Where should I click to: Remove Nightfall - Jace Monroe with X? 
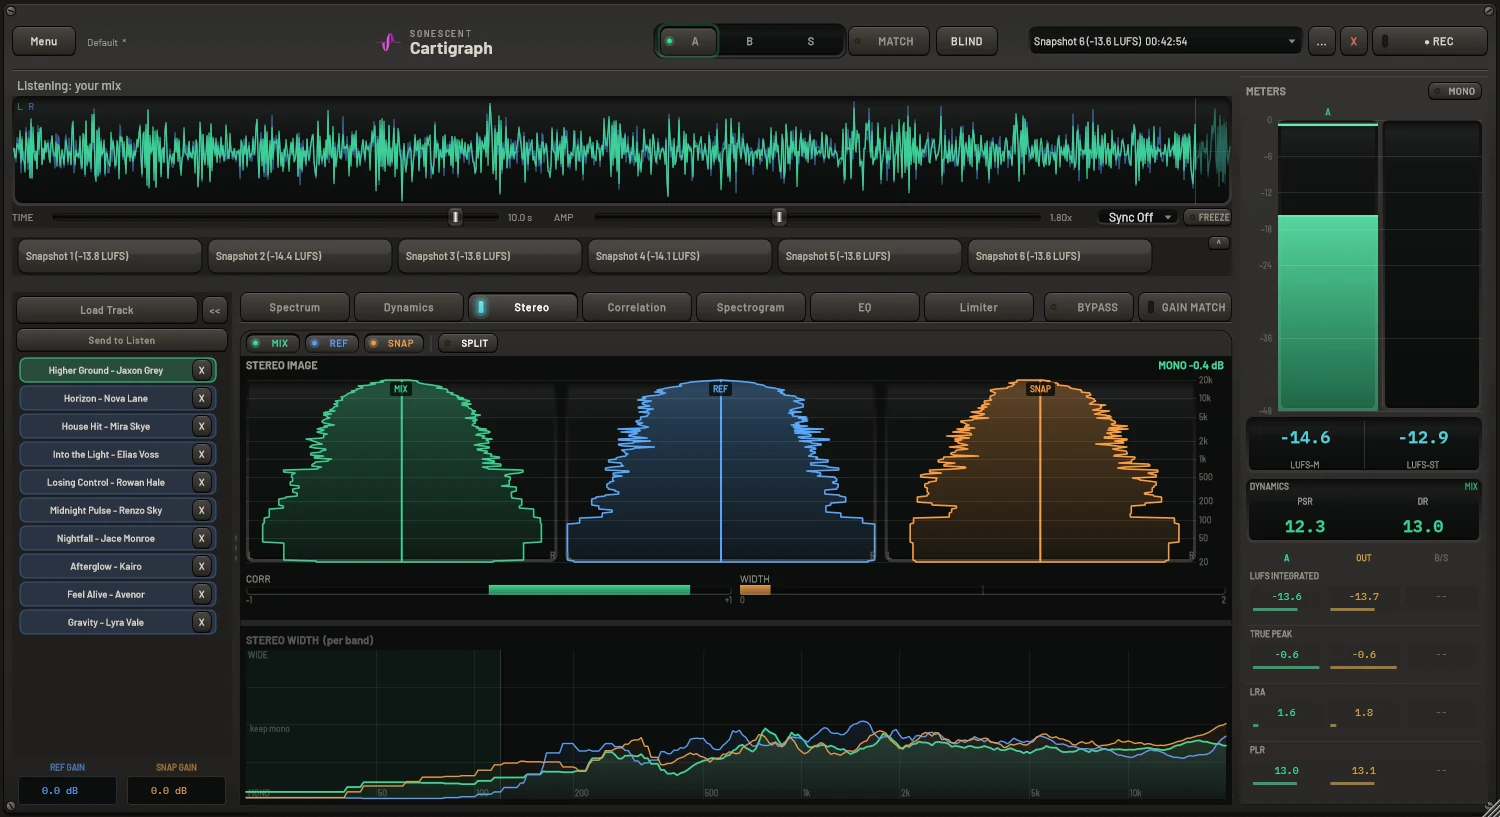[201, 538]
